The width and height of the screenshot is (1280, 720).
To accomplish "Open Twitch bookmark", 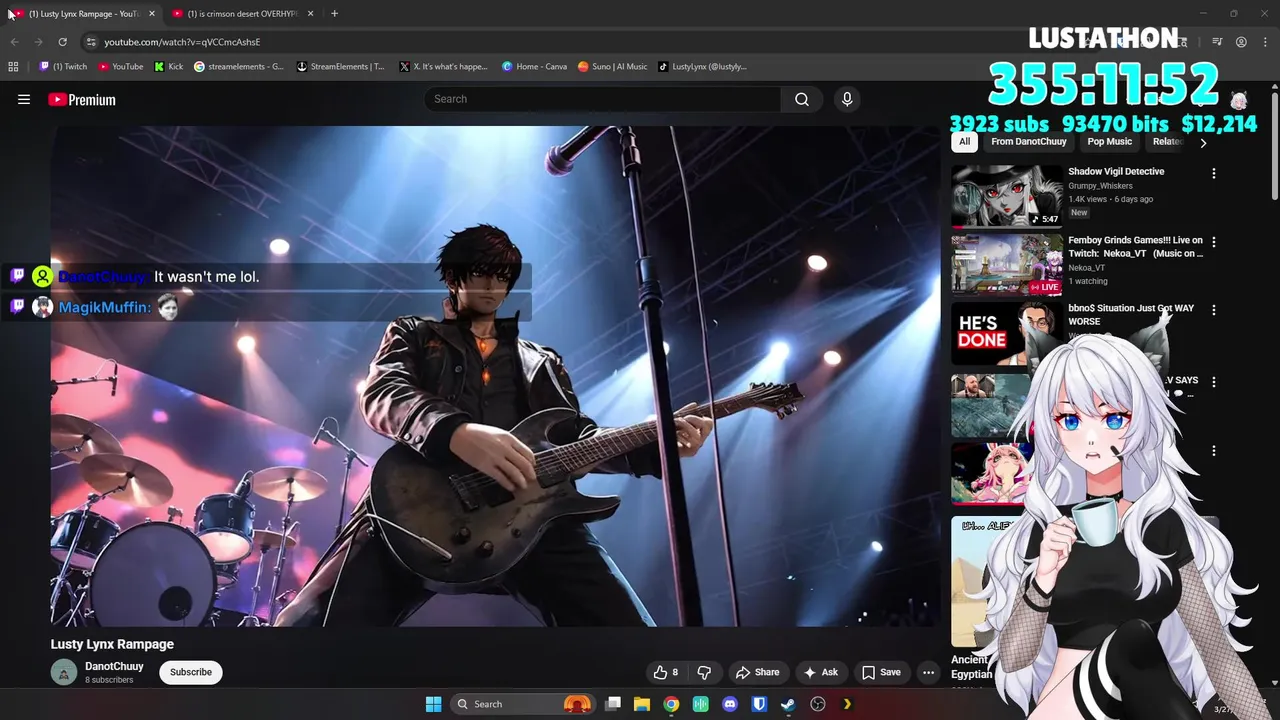I will pos(62,67).
